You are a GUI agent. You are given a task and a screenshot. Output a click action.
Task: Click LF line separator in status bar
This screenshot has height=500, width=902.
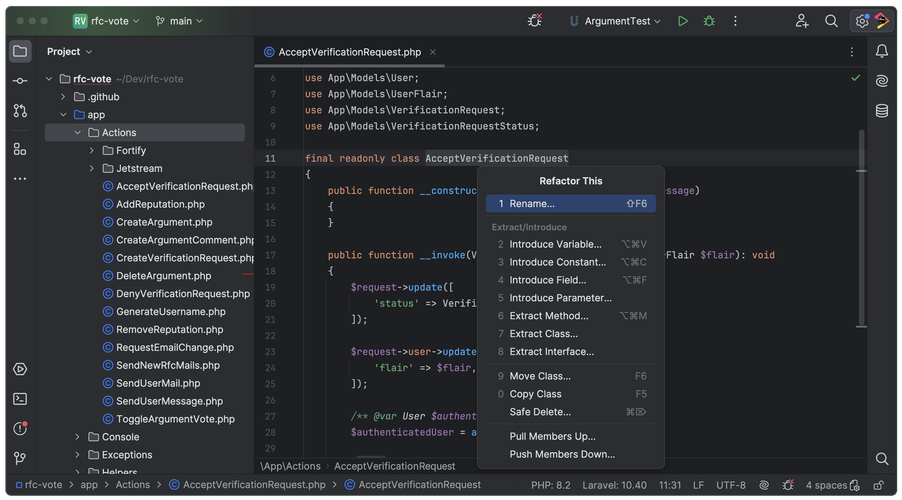pos(698,485)
